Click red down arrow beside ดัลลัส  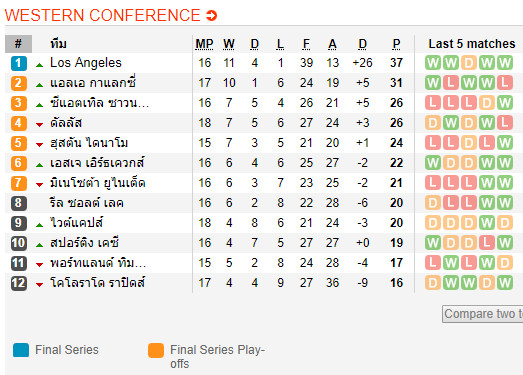point(39,125)
